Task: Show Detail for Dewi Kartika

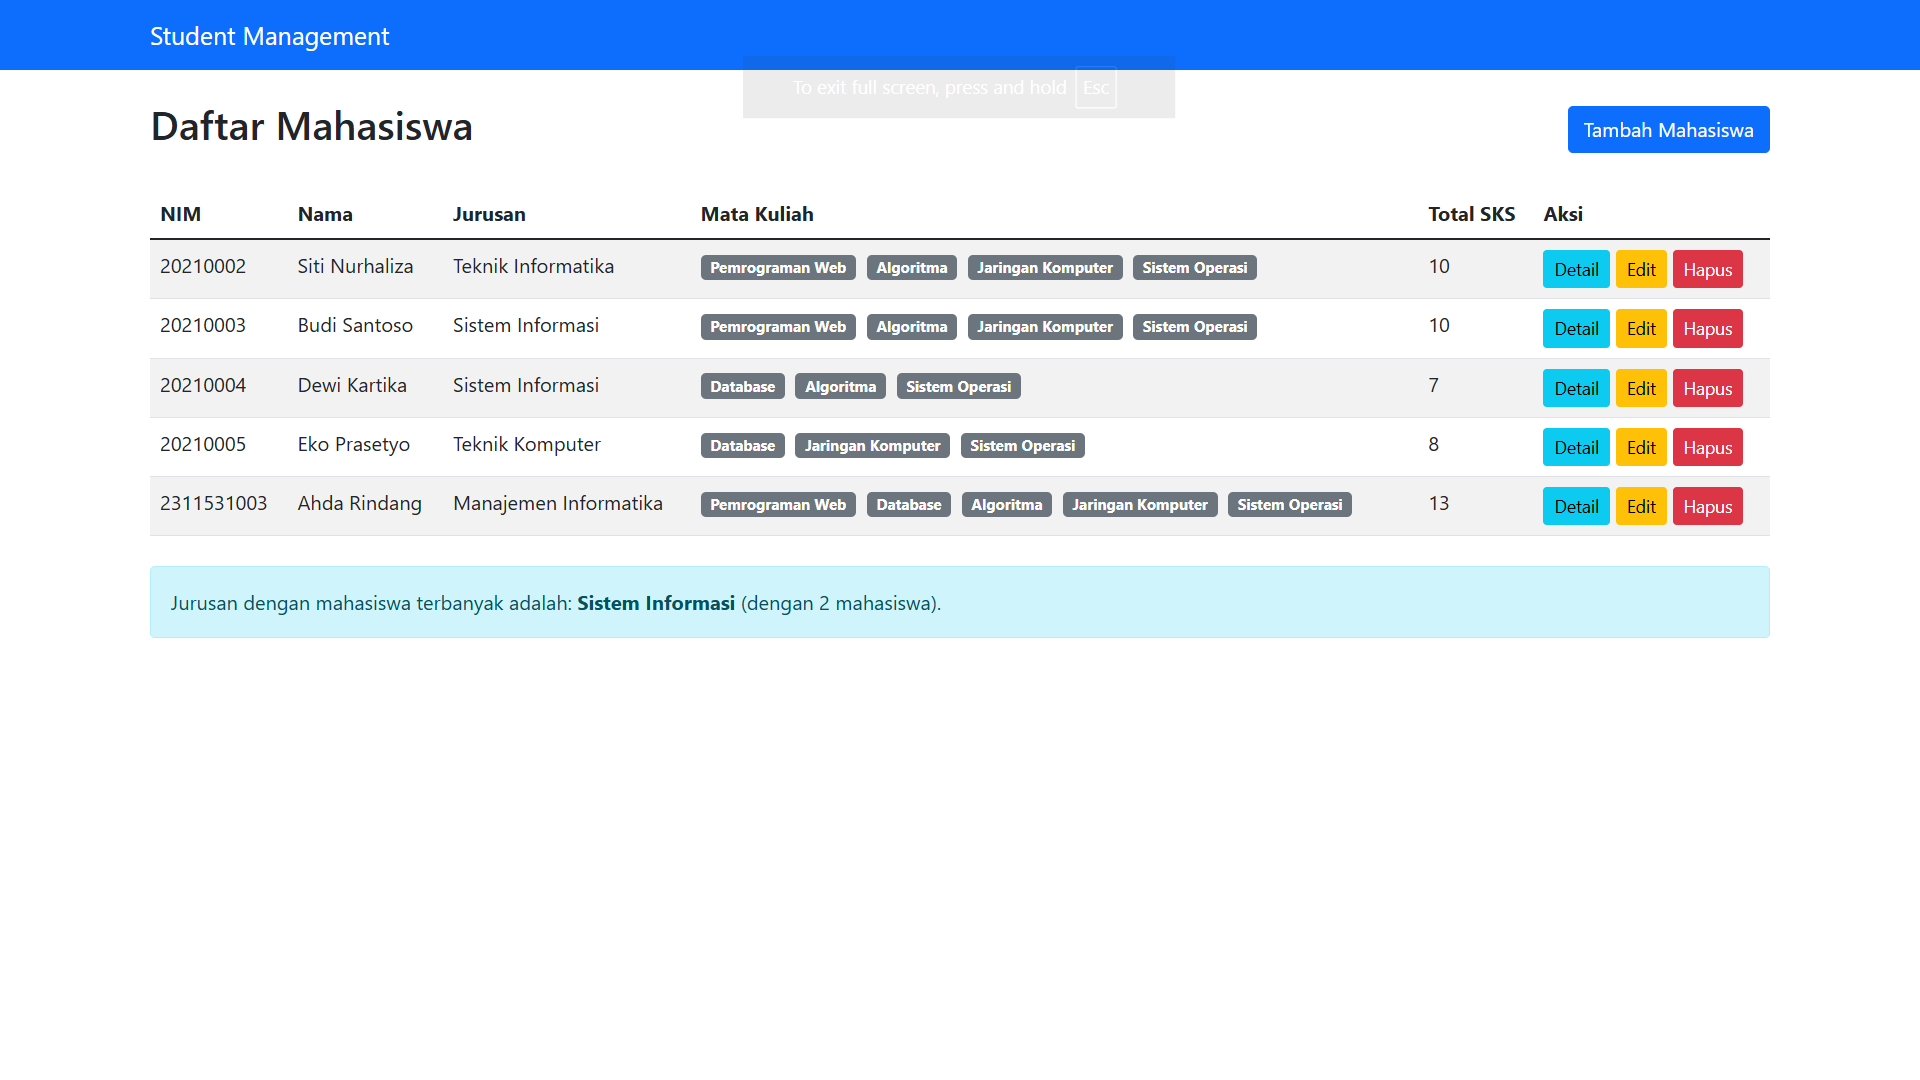Action: click(1575, 388)
